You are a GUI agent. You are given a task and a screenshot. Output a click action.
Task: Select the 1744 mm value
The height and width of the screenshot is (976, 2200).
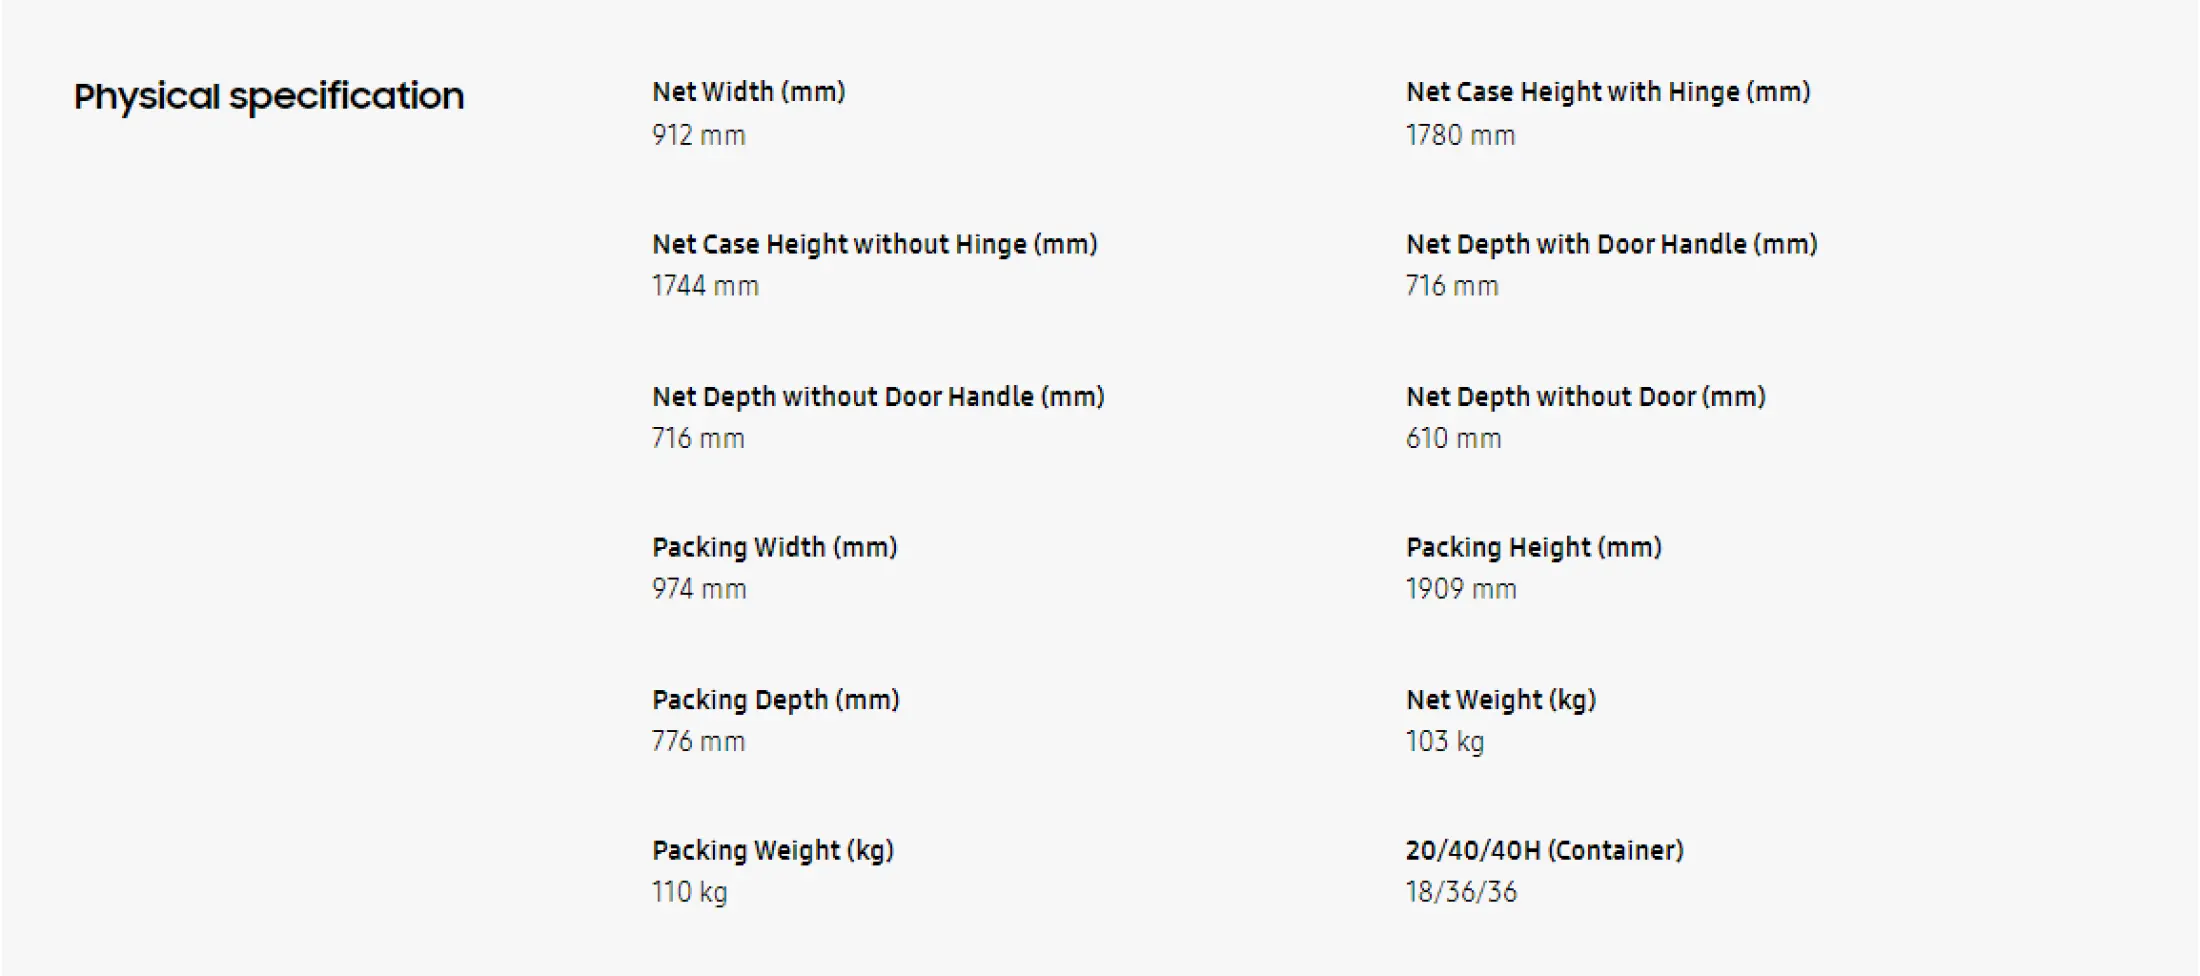(705, 286)
